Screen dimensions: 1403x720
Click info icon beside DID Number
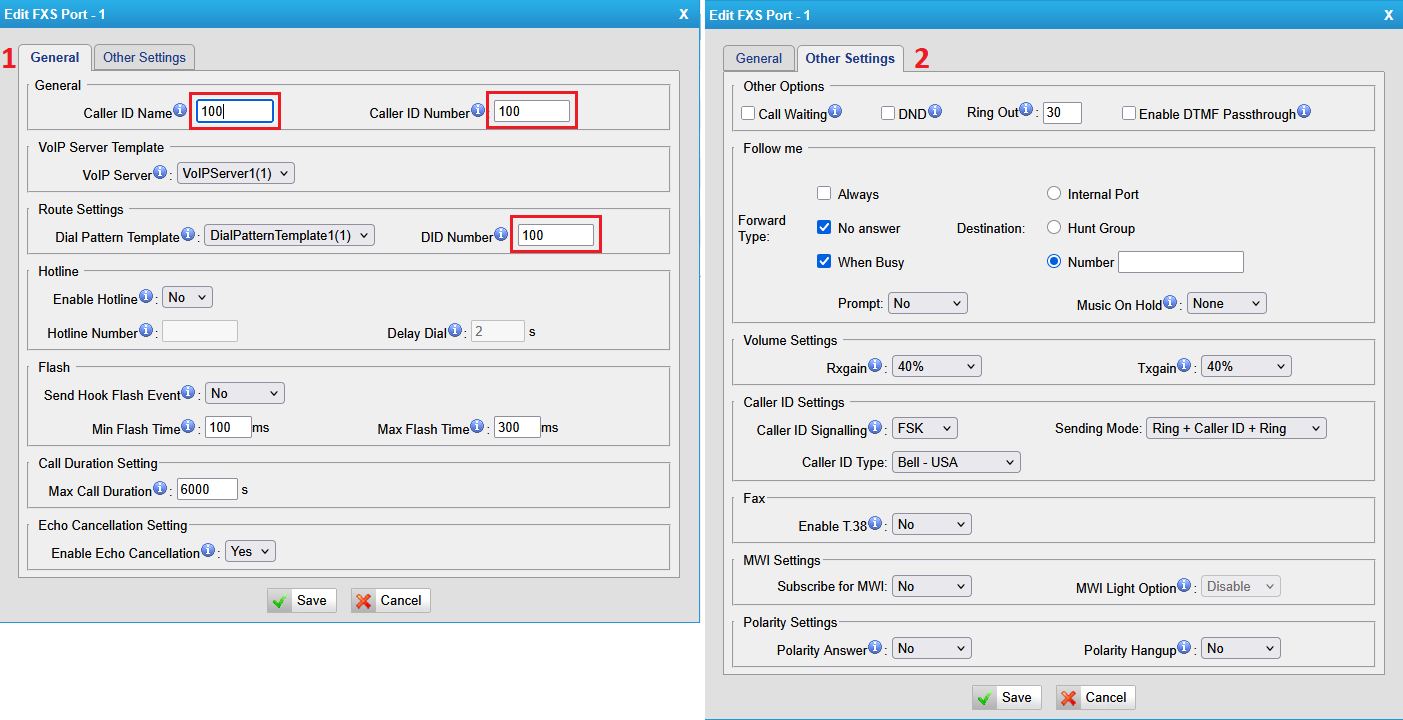(502, 236)
